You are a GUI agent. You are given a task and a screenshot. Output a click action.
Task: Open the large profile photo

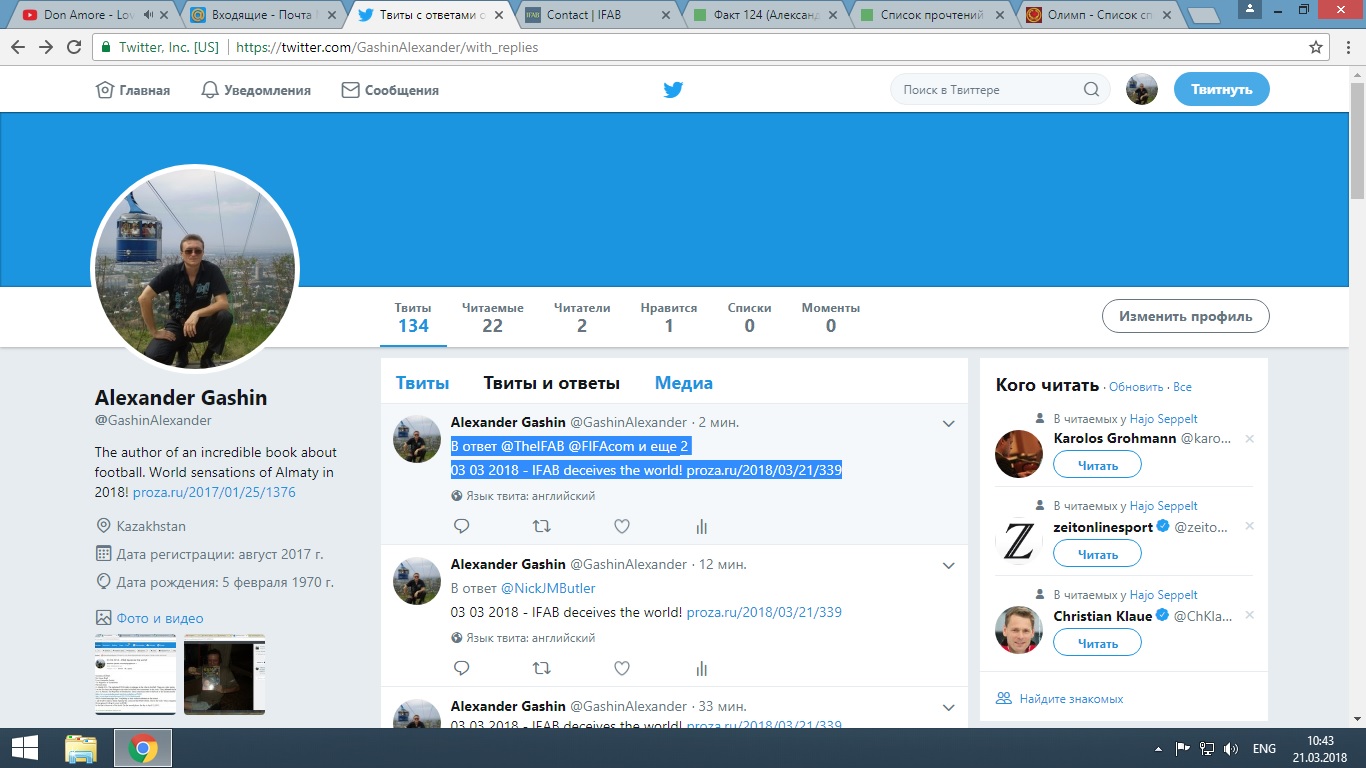195,268
